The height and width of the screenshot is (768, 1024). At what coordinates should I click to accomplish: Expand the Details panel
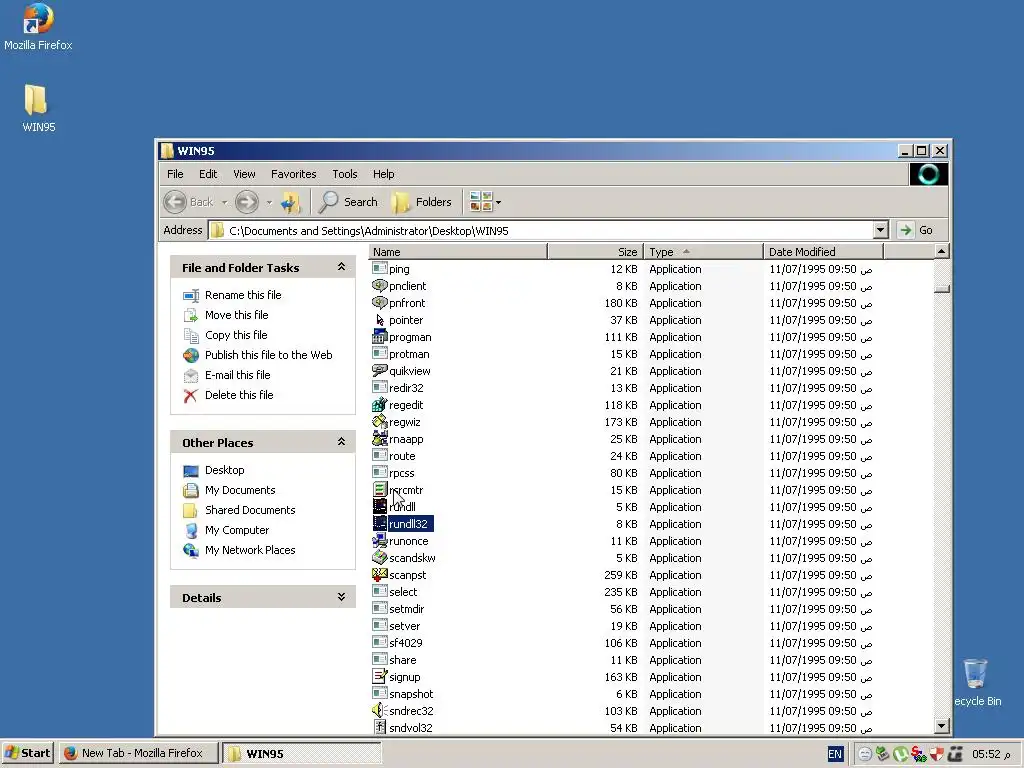(x=341, y=597)
